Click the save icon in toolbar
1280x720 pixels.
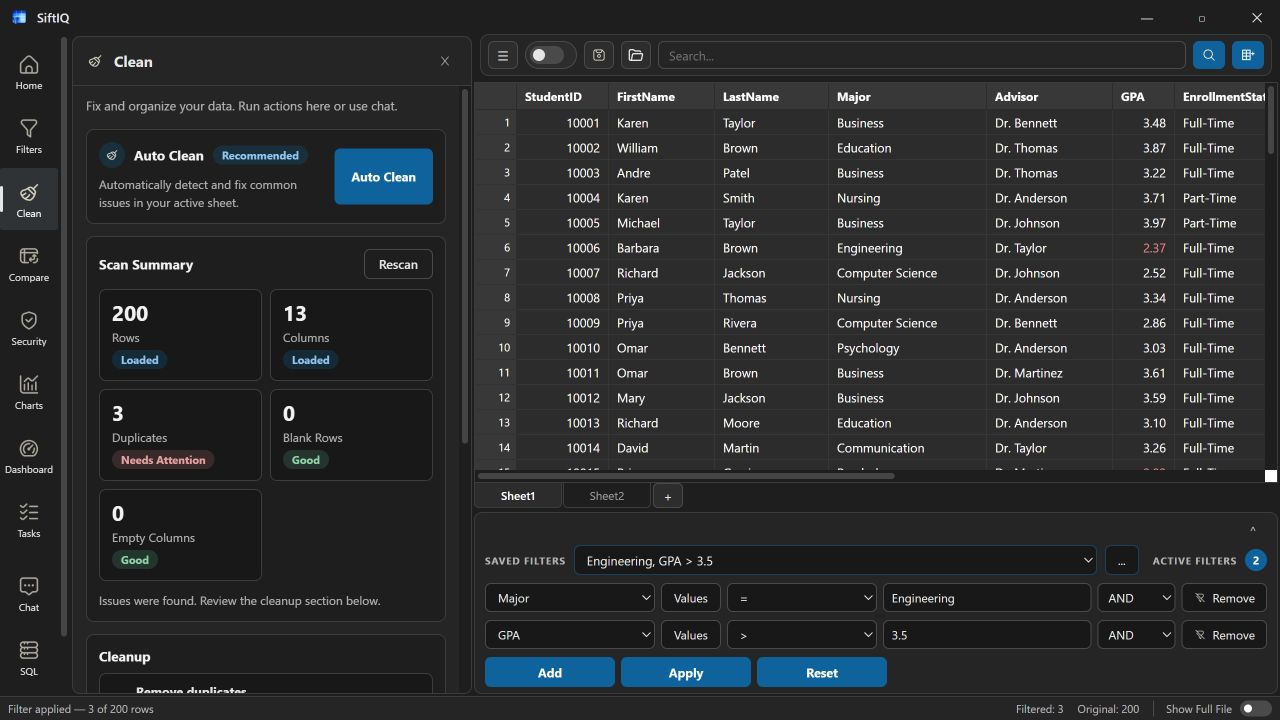599,55
